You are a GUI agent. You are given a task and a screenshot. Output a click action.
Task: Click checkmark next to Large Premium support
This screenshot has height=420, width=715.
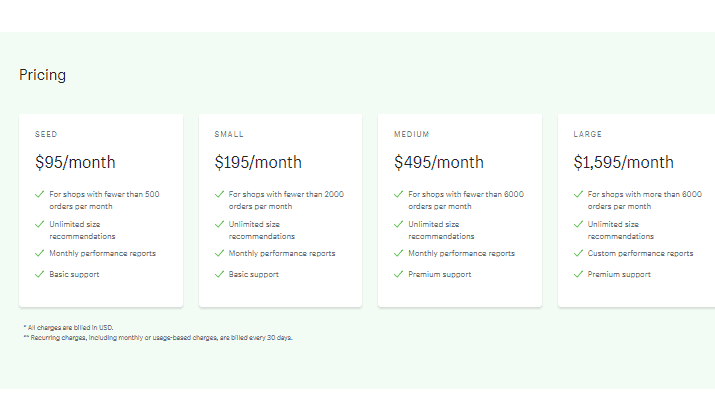[578, 274]
